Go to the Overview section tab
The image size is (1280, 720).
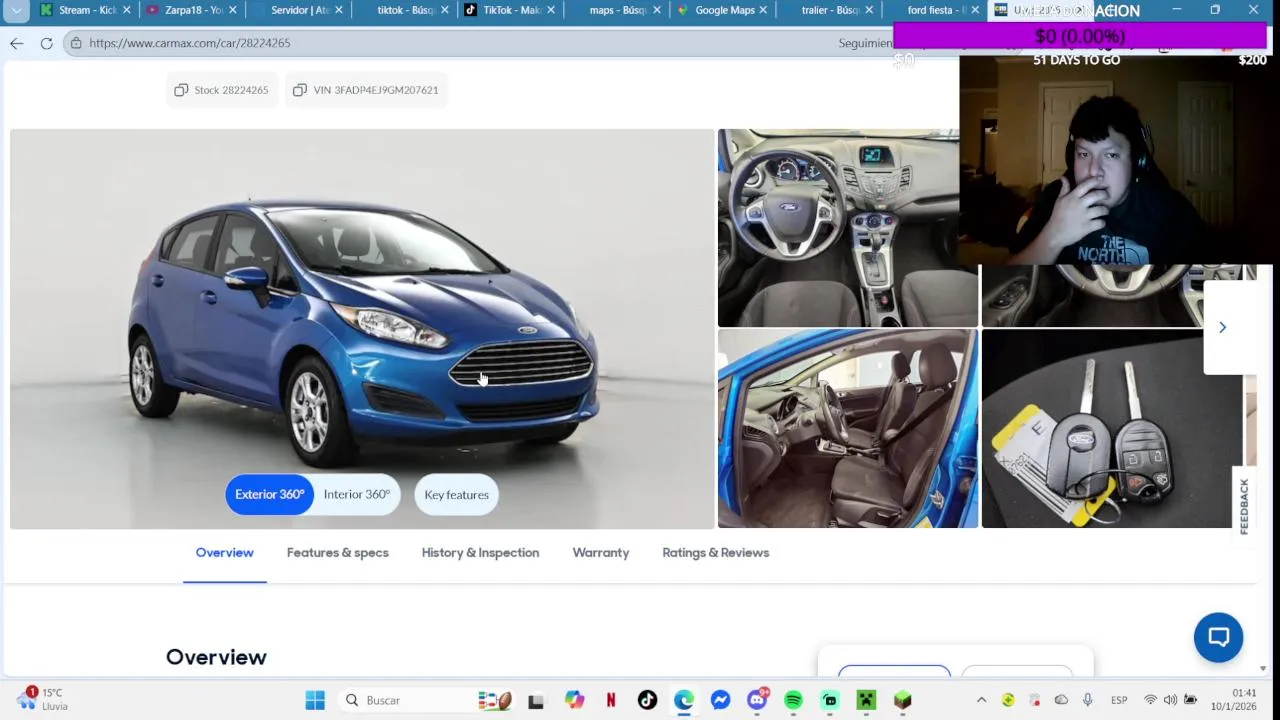(225, 553)
